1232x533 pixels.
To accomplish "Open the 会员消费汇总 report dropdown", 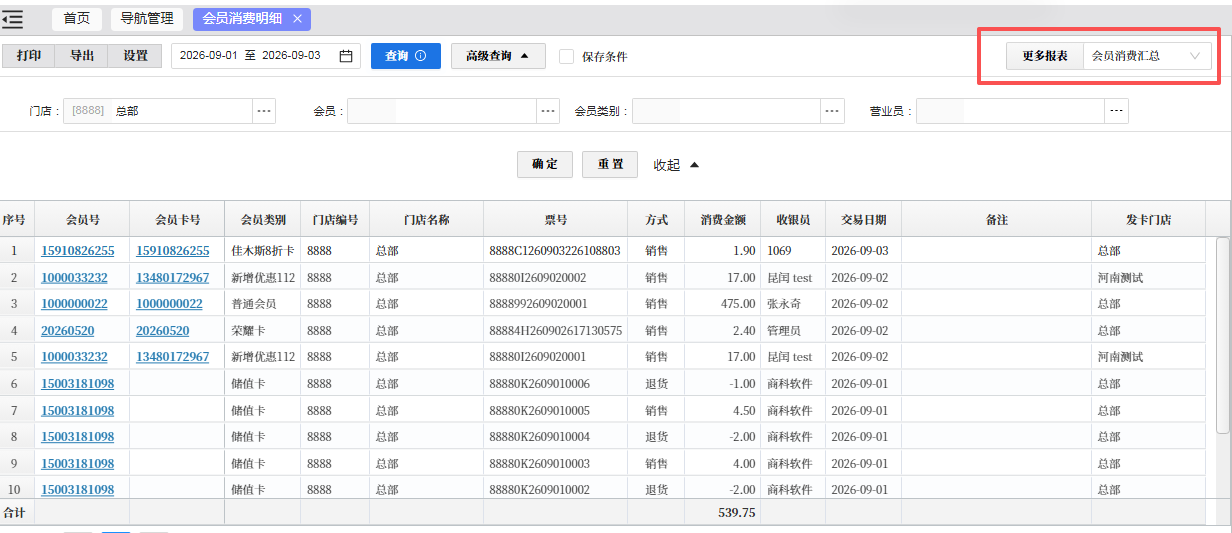I will coord(1146,56).
